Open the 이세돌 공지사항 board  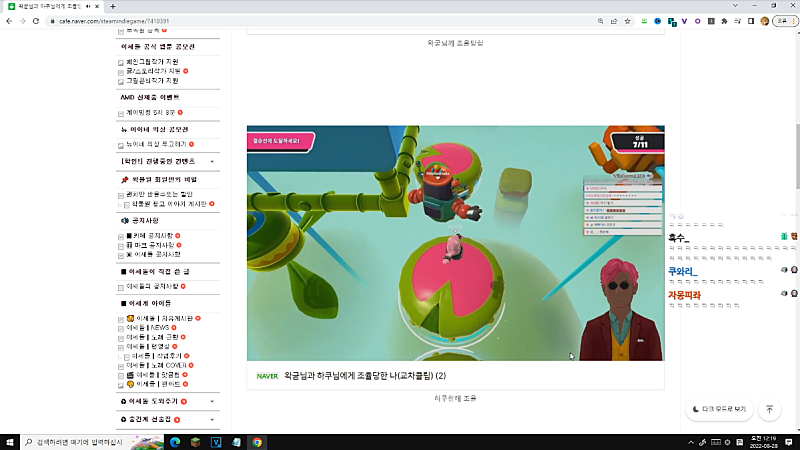coord(153,255)
